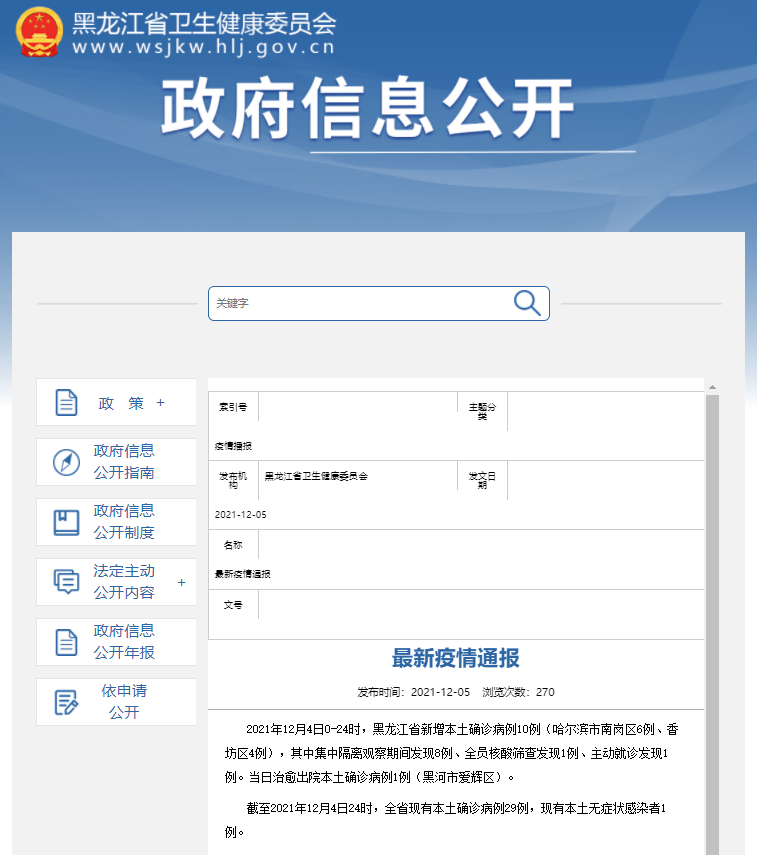Click the magnifier search icon
Screen dimensions: 757x855
coord(527,303)
